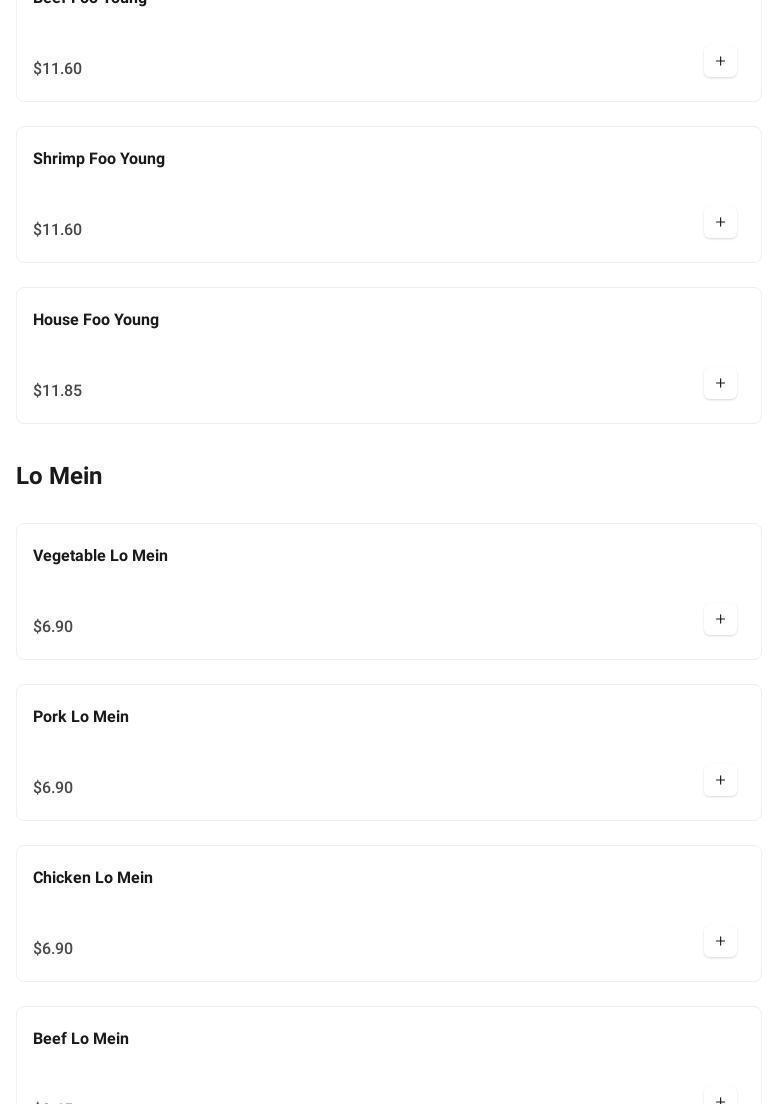View the Chicken Lo Mein item name

pyautogui.click(x=93, y=878)
